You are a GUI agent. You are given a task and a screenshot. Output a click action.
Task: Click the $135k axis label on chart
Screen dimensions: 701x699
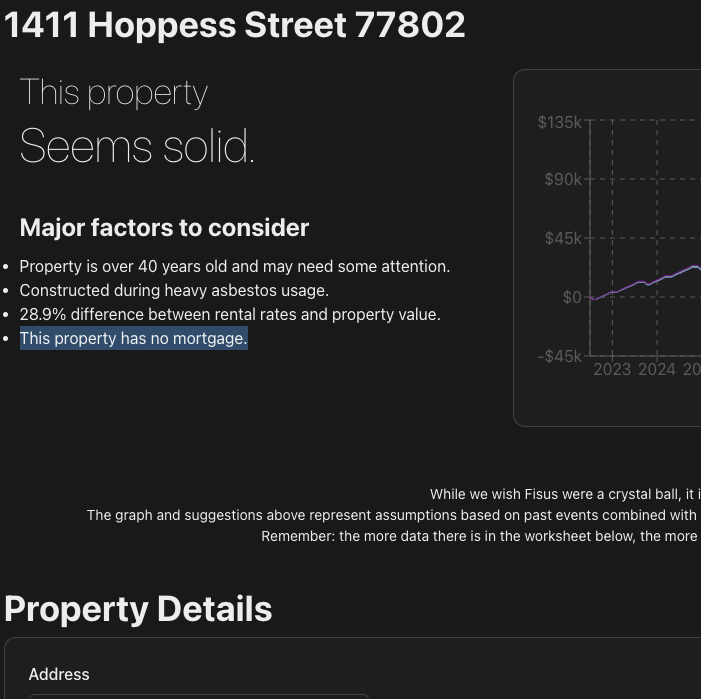(559, 122)
